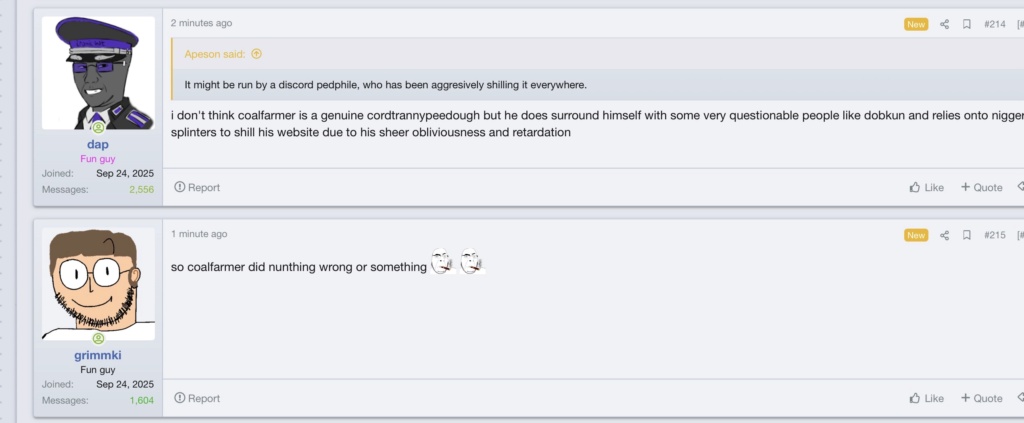Click the Report button under dap's post
This screenshot has height=423, width=1024.
pyautogui.click(x=197, y=187)
